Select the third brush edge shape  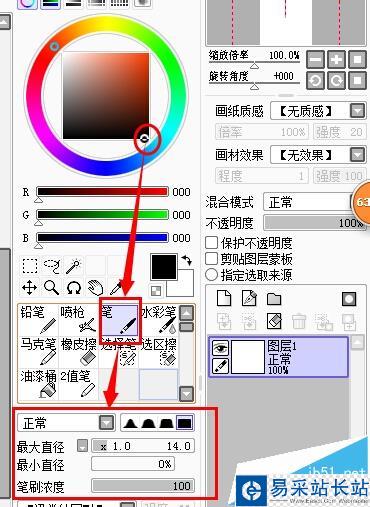(166, 423)
